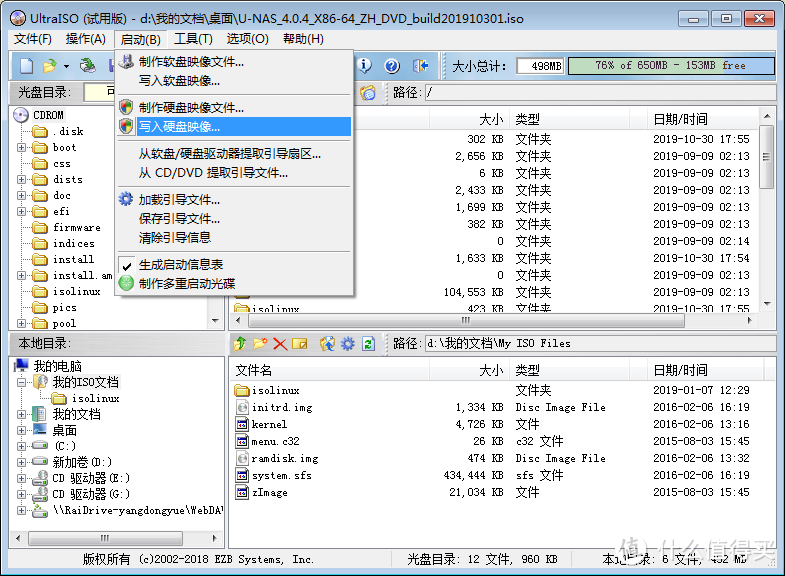Screen dimensions: 785x576
Task: Open the dropdown arrow beside Open icon
Action: 66,66
